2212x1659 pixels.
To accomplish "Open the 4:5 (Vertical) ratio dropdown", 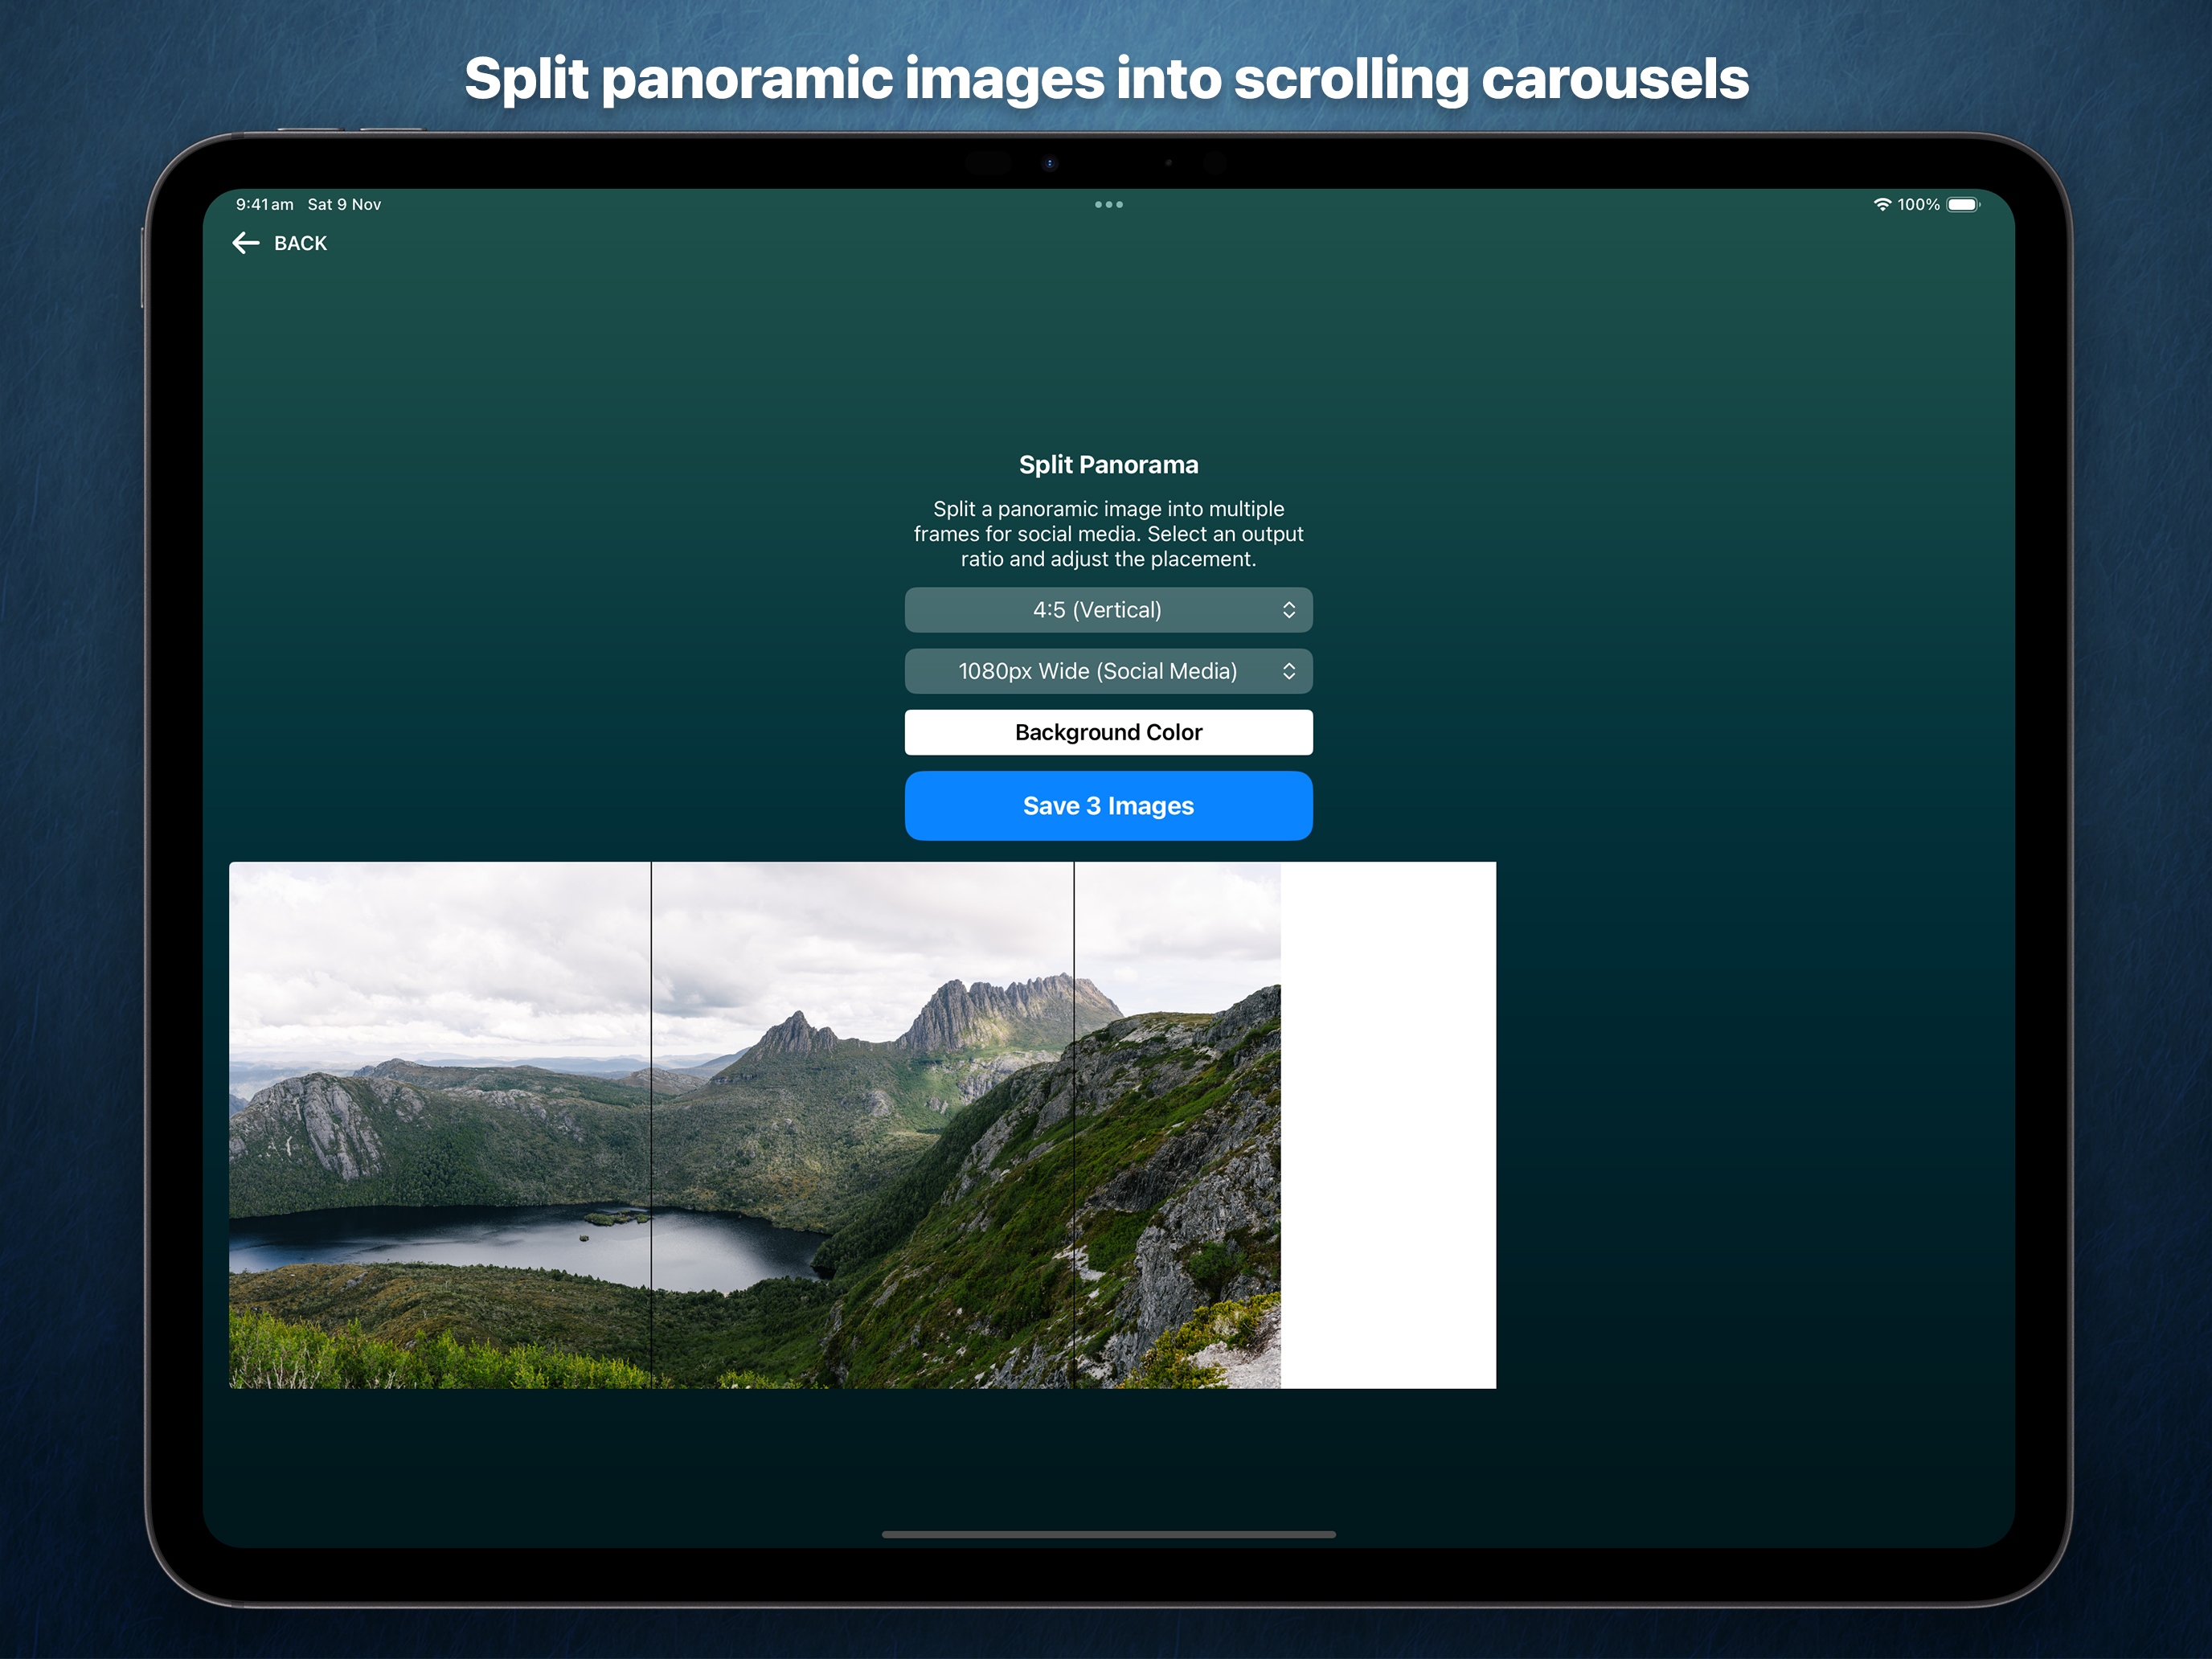I will 1108,610.
